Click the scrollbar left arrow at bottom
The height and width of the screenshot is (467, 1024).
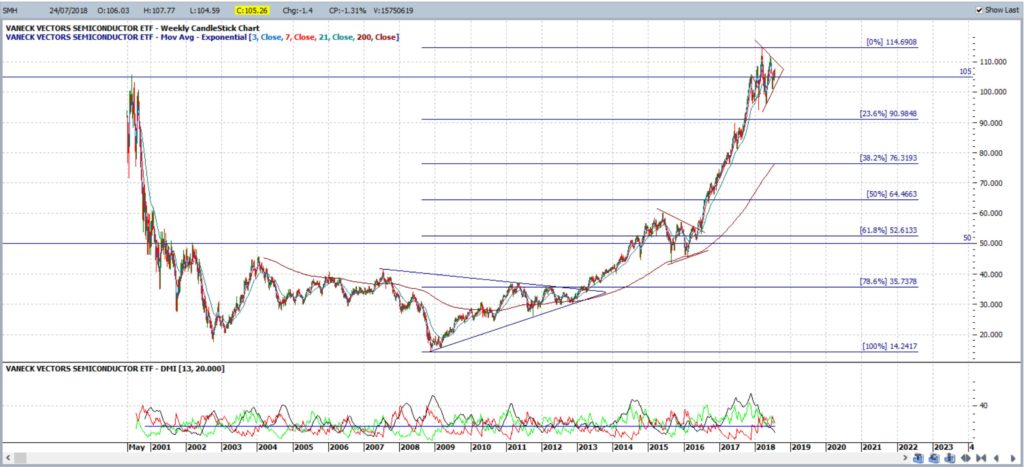(8, 458)
